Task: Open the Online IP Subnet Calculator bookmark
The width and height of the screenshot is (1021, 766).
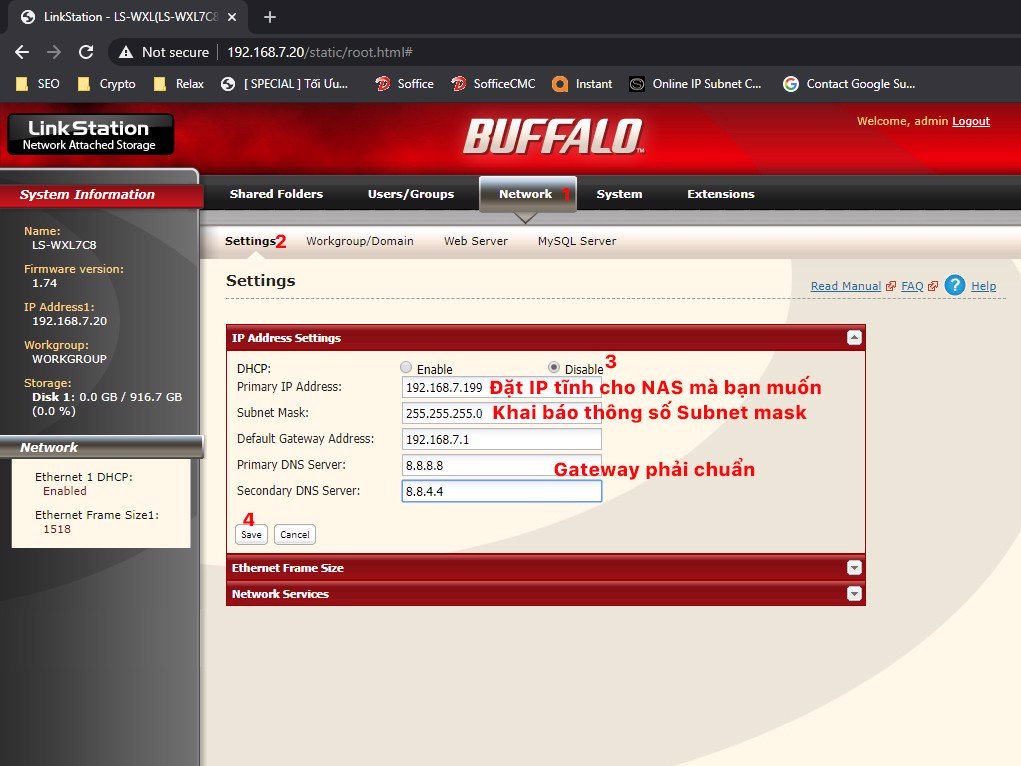Action: (x=695, y=84)
